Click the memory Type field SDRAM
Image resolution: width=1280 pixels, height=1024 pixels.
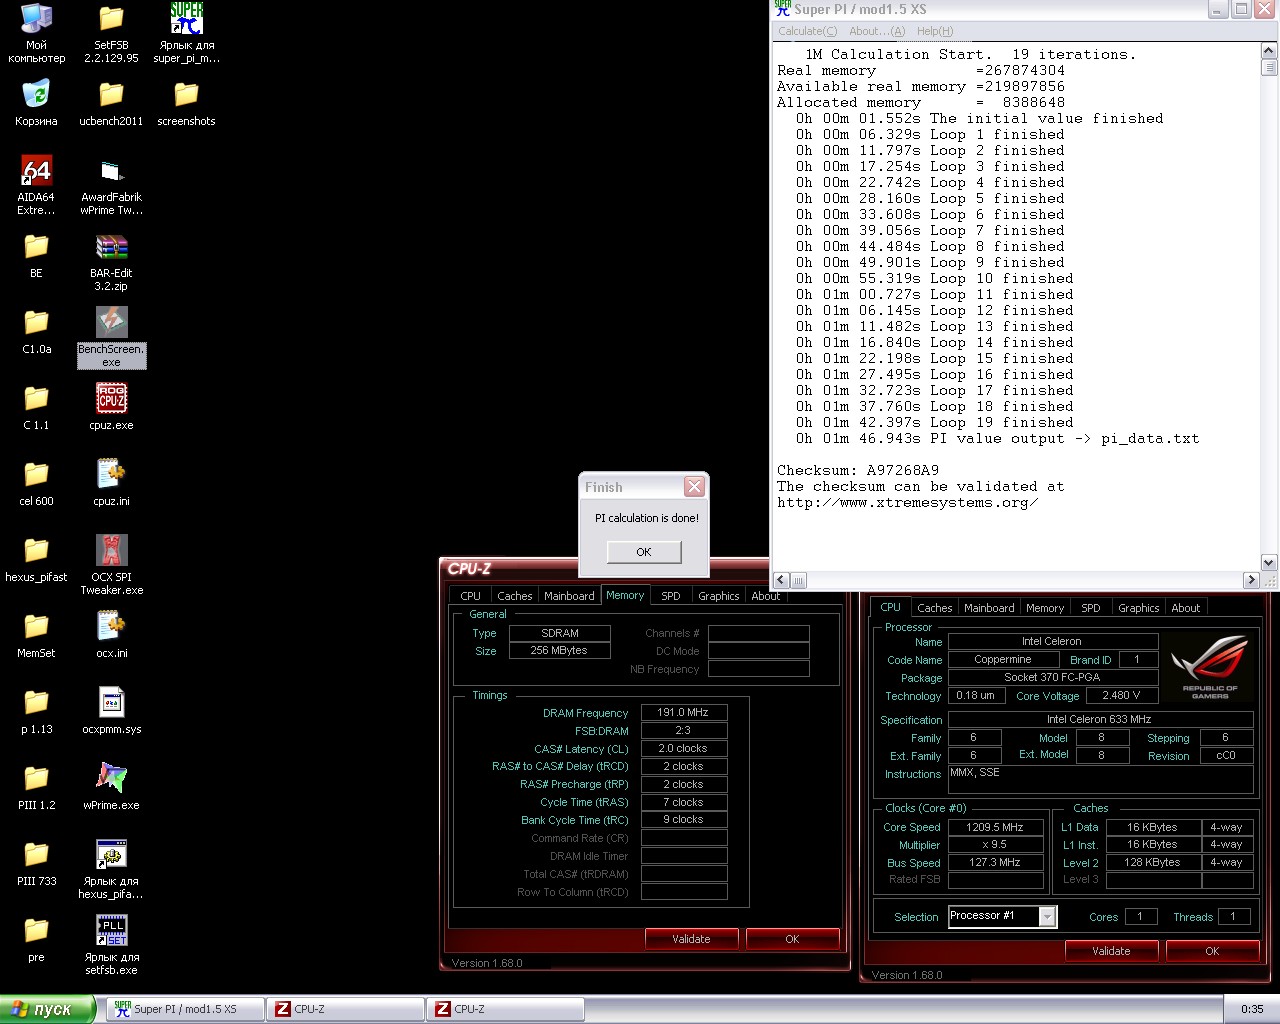pos(560,633)
